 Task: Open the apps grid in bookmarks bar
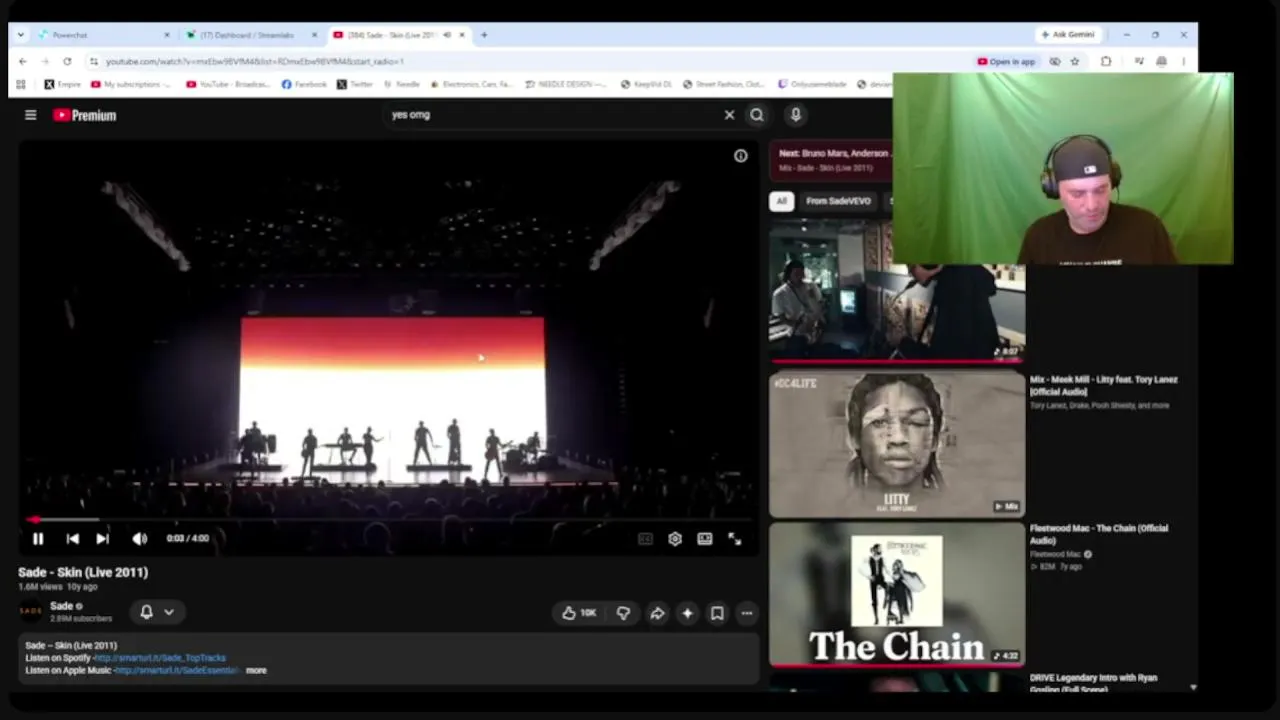tap(20, 85)
